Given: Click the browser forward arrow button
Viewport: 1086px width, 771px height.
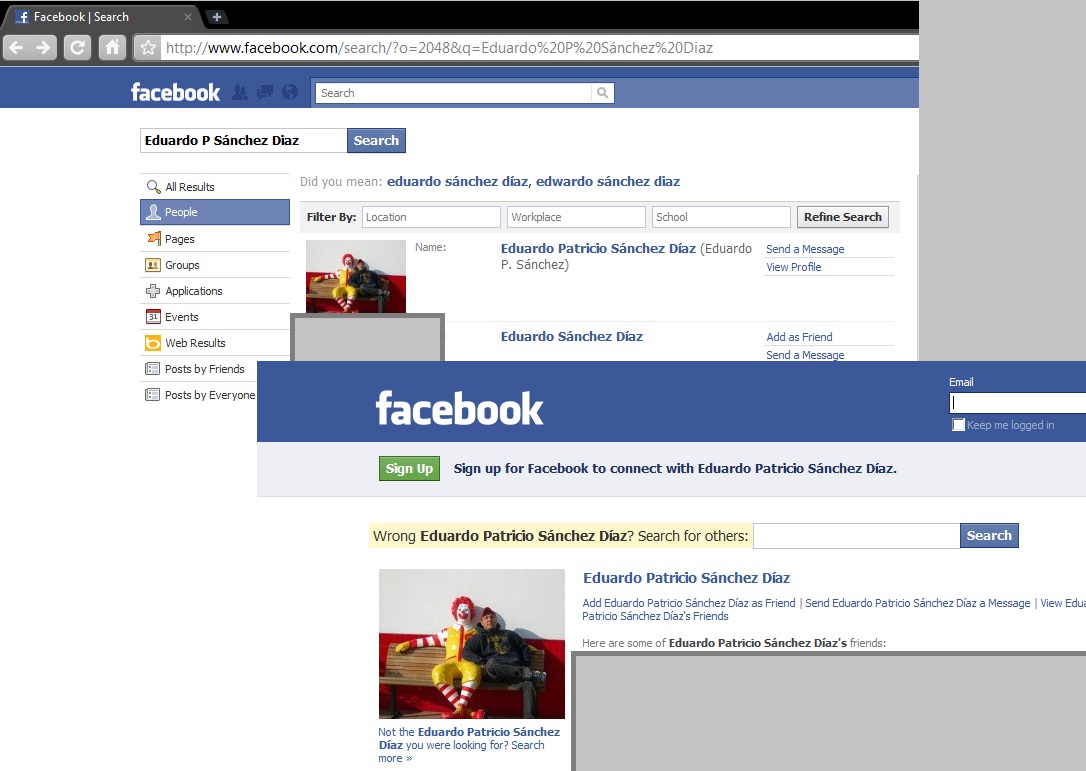Looking at the screenshot, I should [x=43, y=47].
